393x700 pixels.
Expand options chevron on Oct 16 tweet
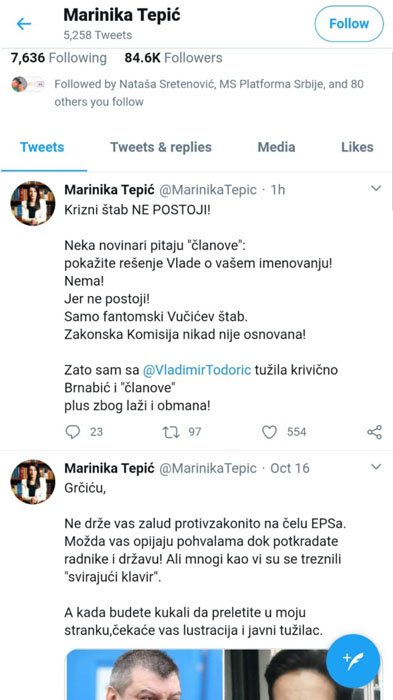(376, 467)
